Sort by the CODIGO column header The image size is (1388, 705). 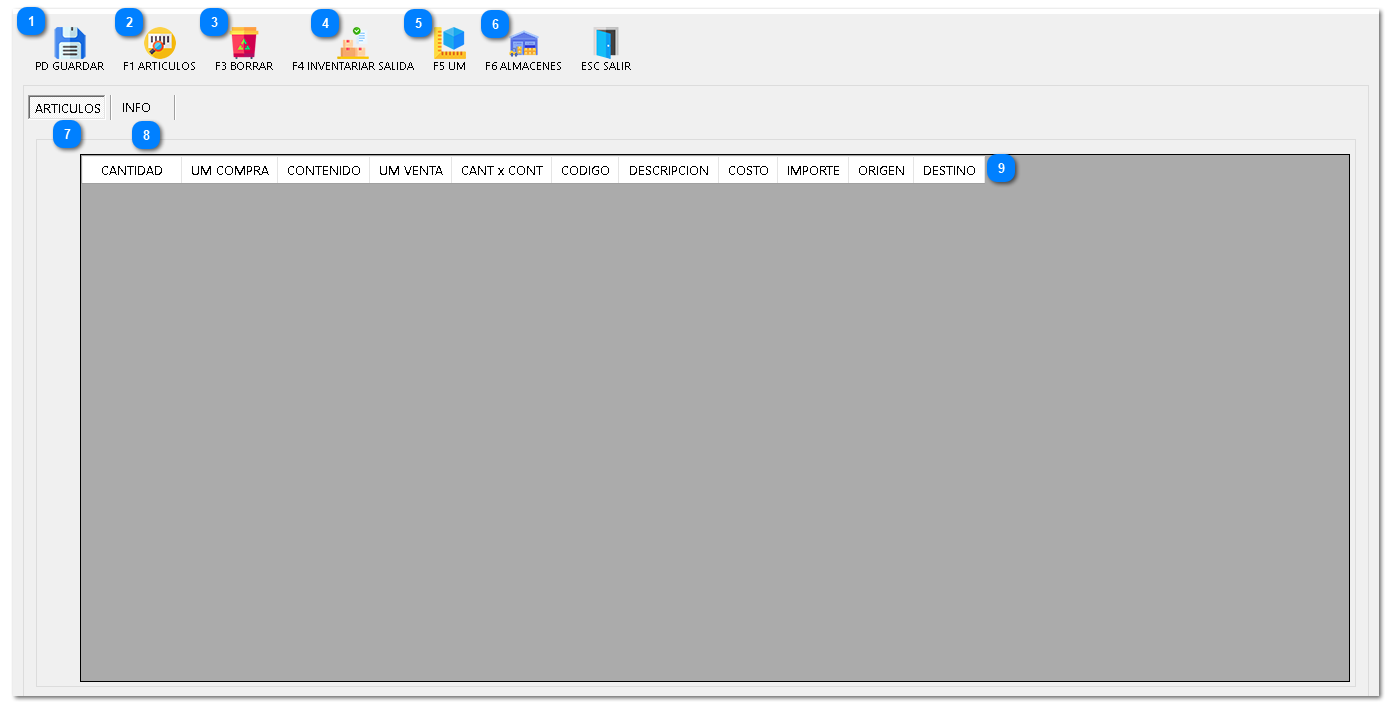pos(585,171)
